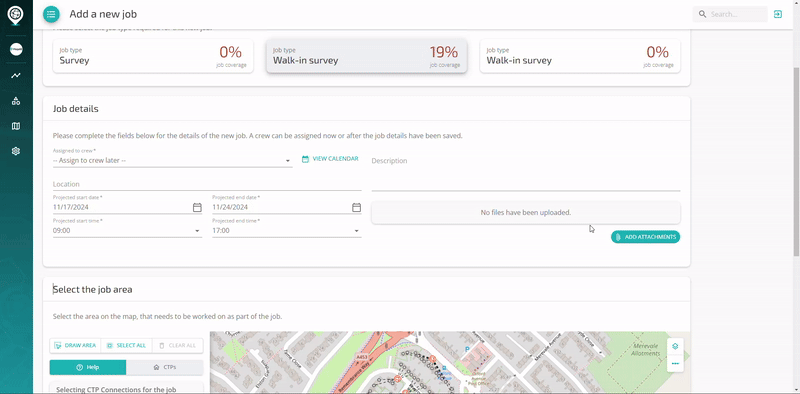800x394 pixels.
Task: Open the settings gear in sidebar
Action: (x=16, y=151)
